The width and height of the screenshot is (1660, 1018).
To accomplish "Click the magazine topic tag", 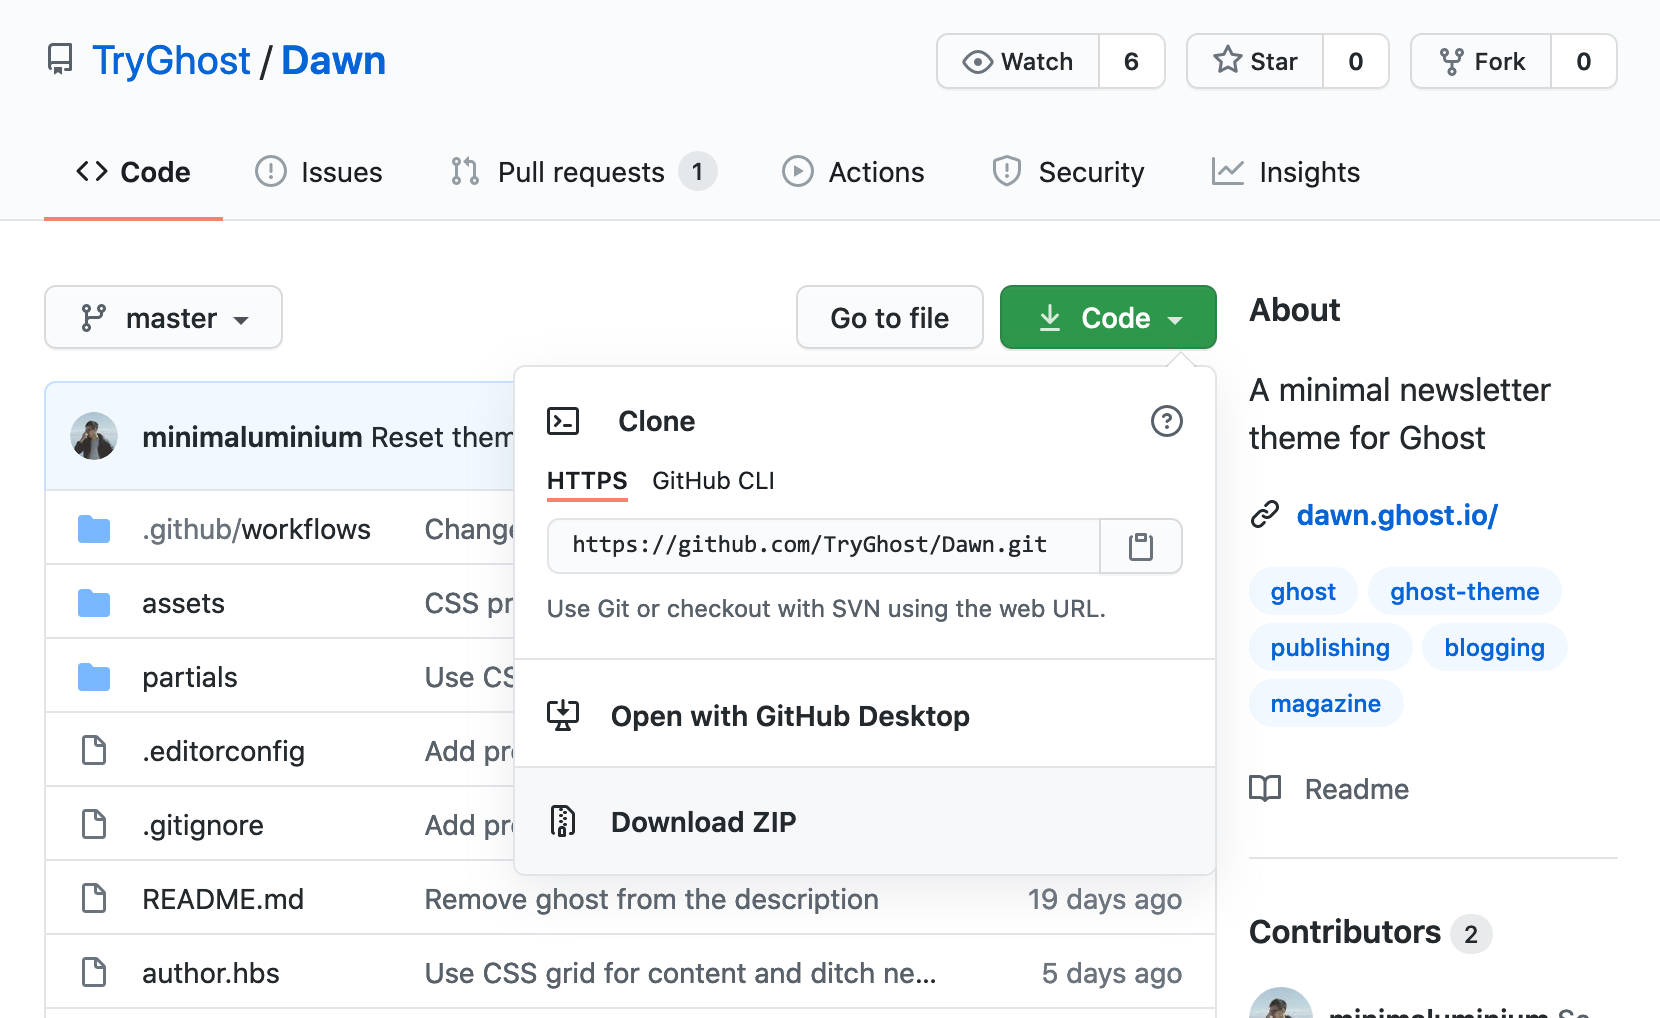I will point(1326,703).
